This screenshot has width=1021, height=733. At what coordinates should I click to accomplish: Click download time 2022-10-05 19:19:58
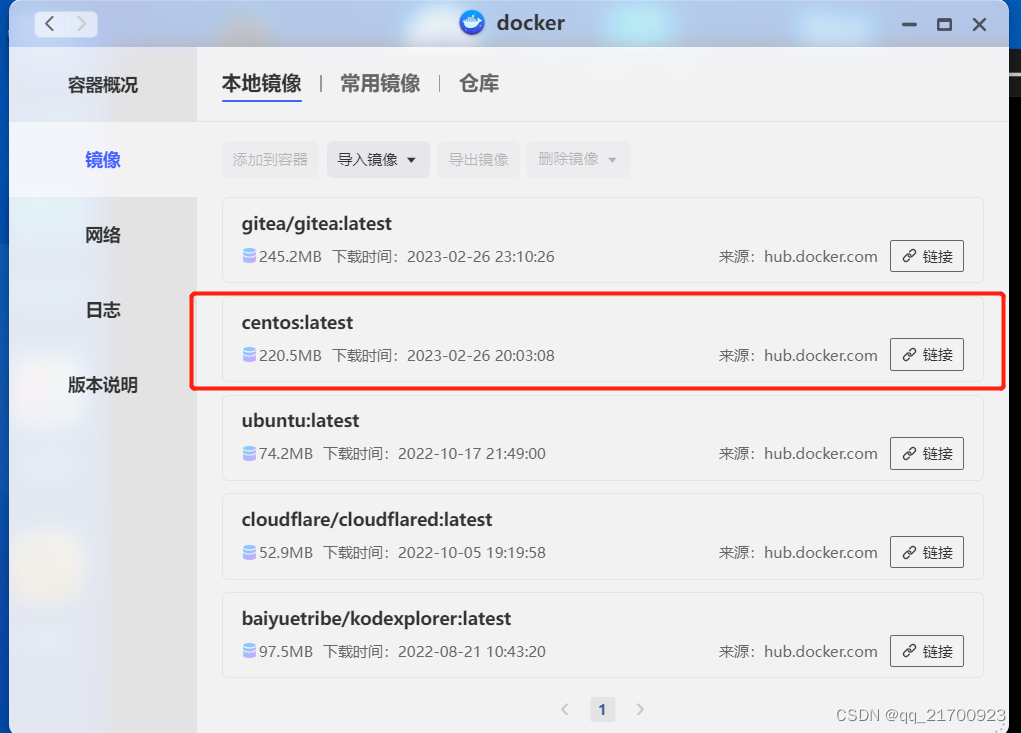[472, 553]
